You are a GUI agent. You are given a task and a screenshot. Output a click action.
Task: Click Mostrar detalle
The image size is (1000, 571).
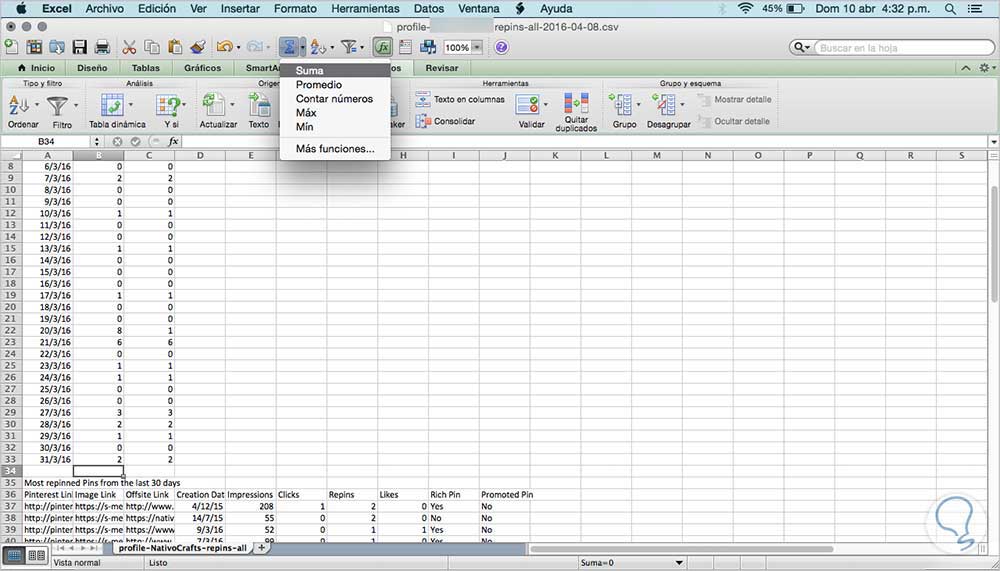pyautogui.click(x=734, y=100)
